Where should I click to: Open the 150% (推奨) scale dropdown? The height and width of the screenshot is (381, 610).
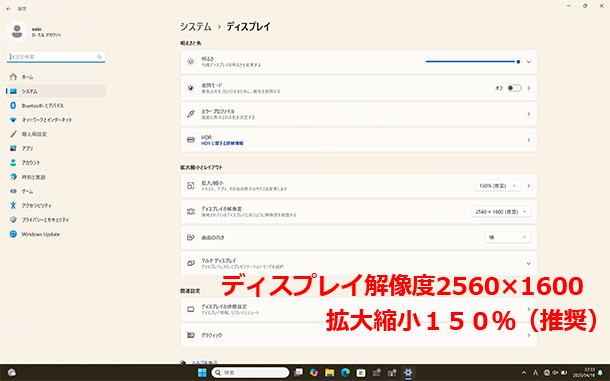pos(498,186)
